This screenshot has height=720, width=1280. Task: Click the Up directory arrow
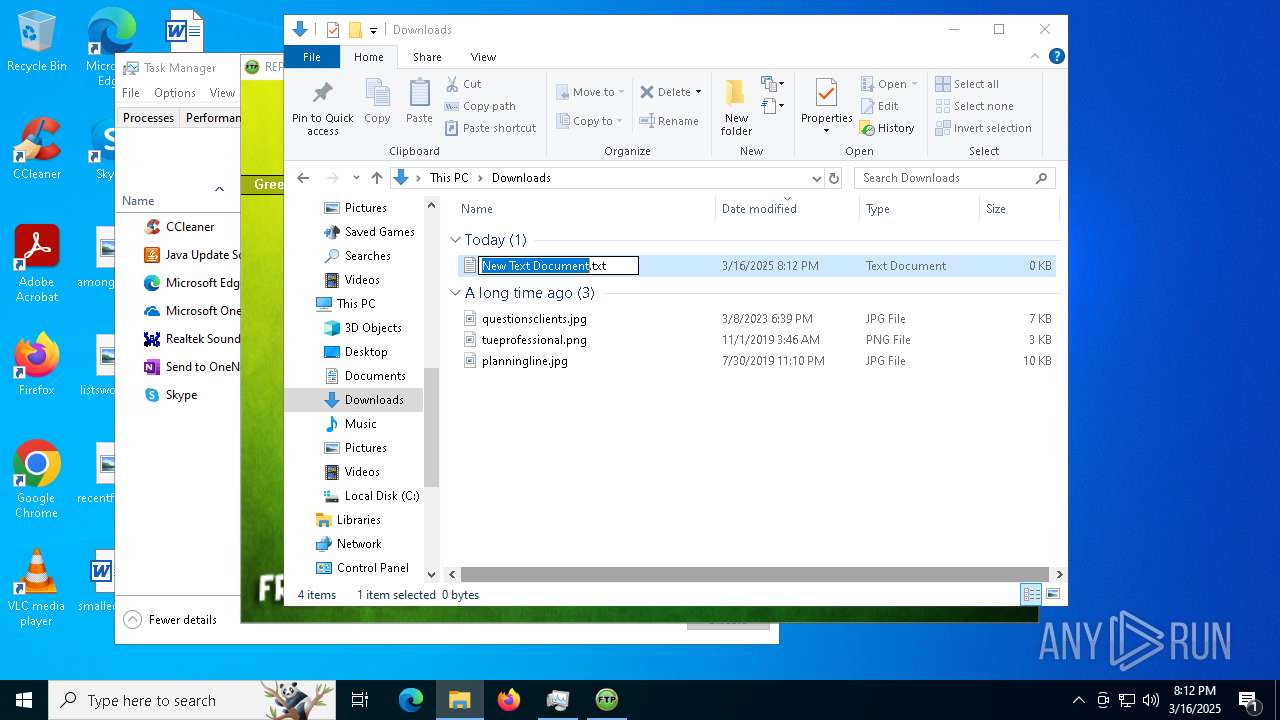(377, 178)
